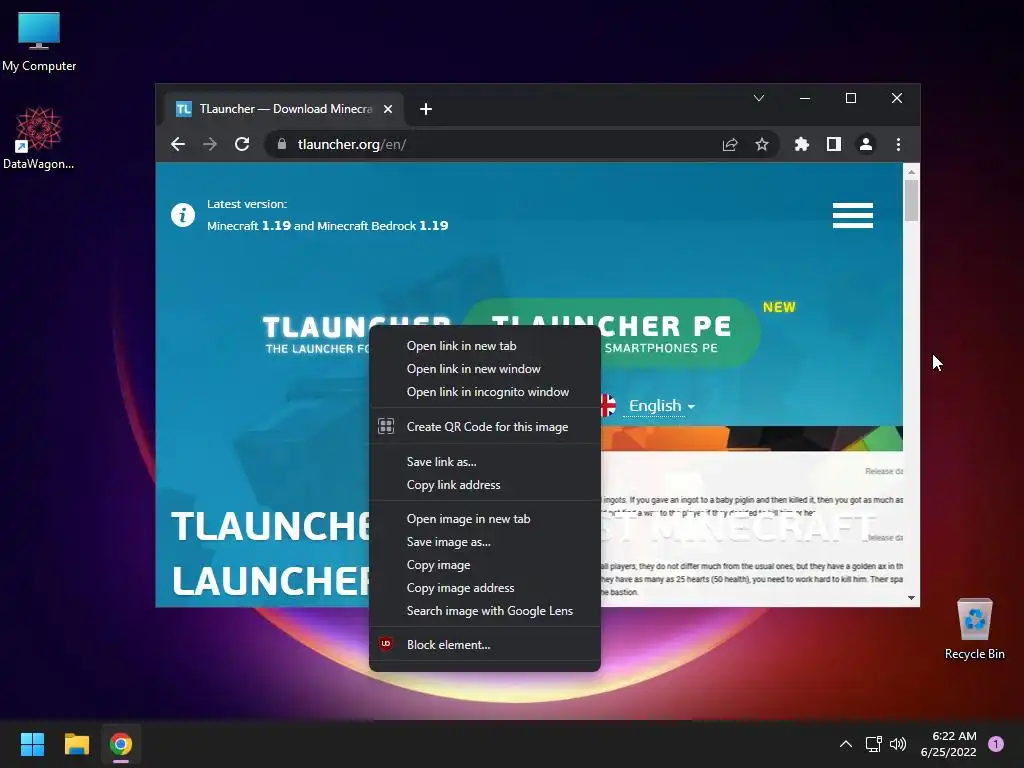Screen dimensions: 1024x768
Task: Select Open link in new window
Action: tap(485, 369)
